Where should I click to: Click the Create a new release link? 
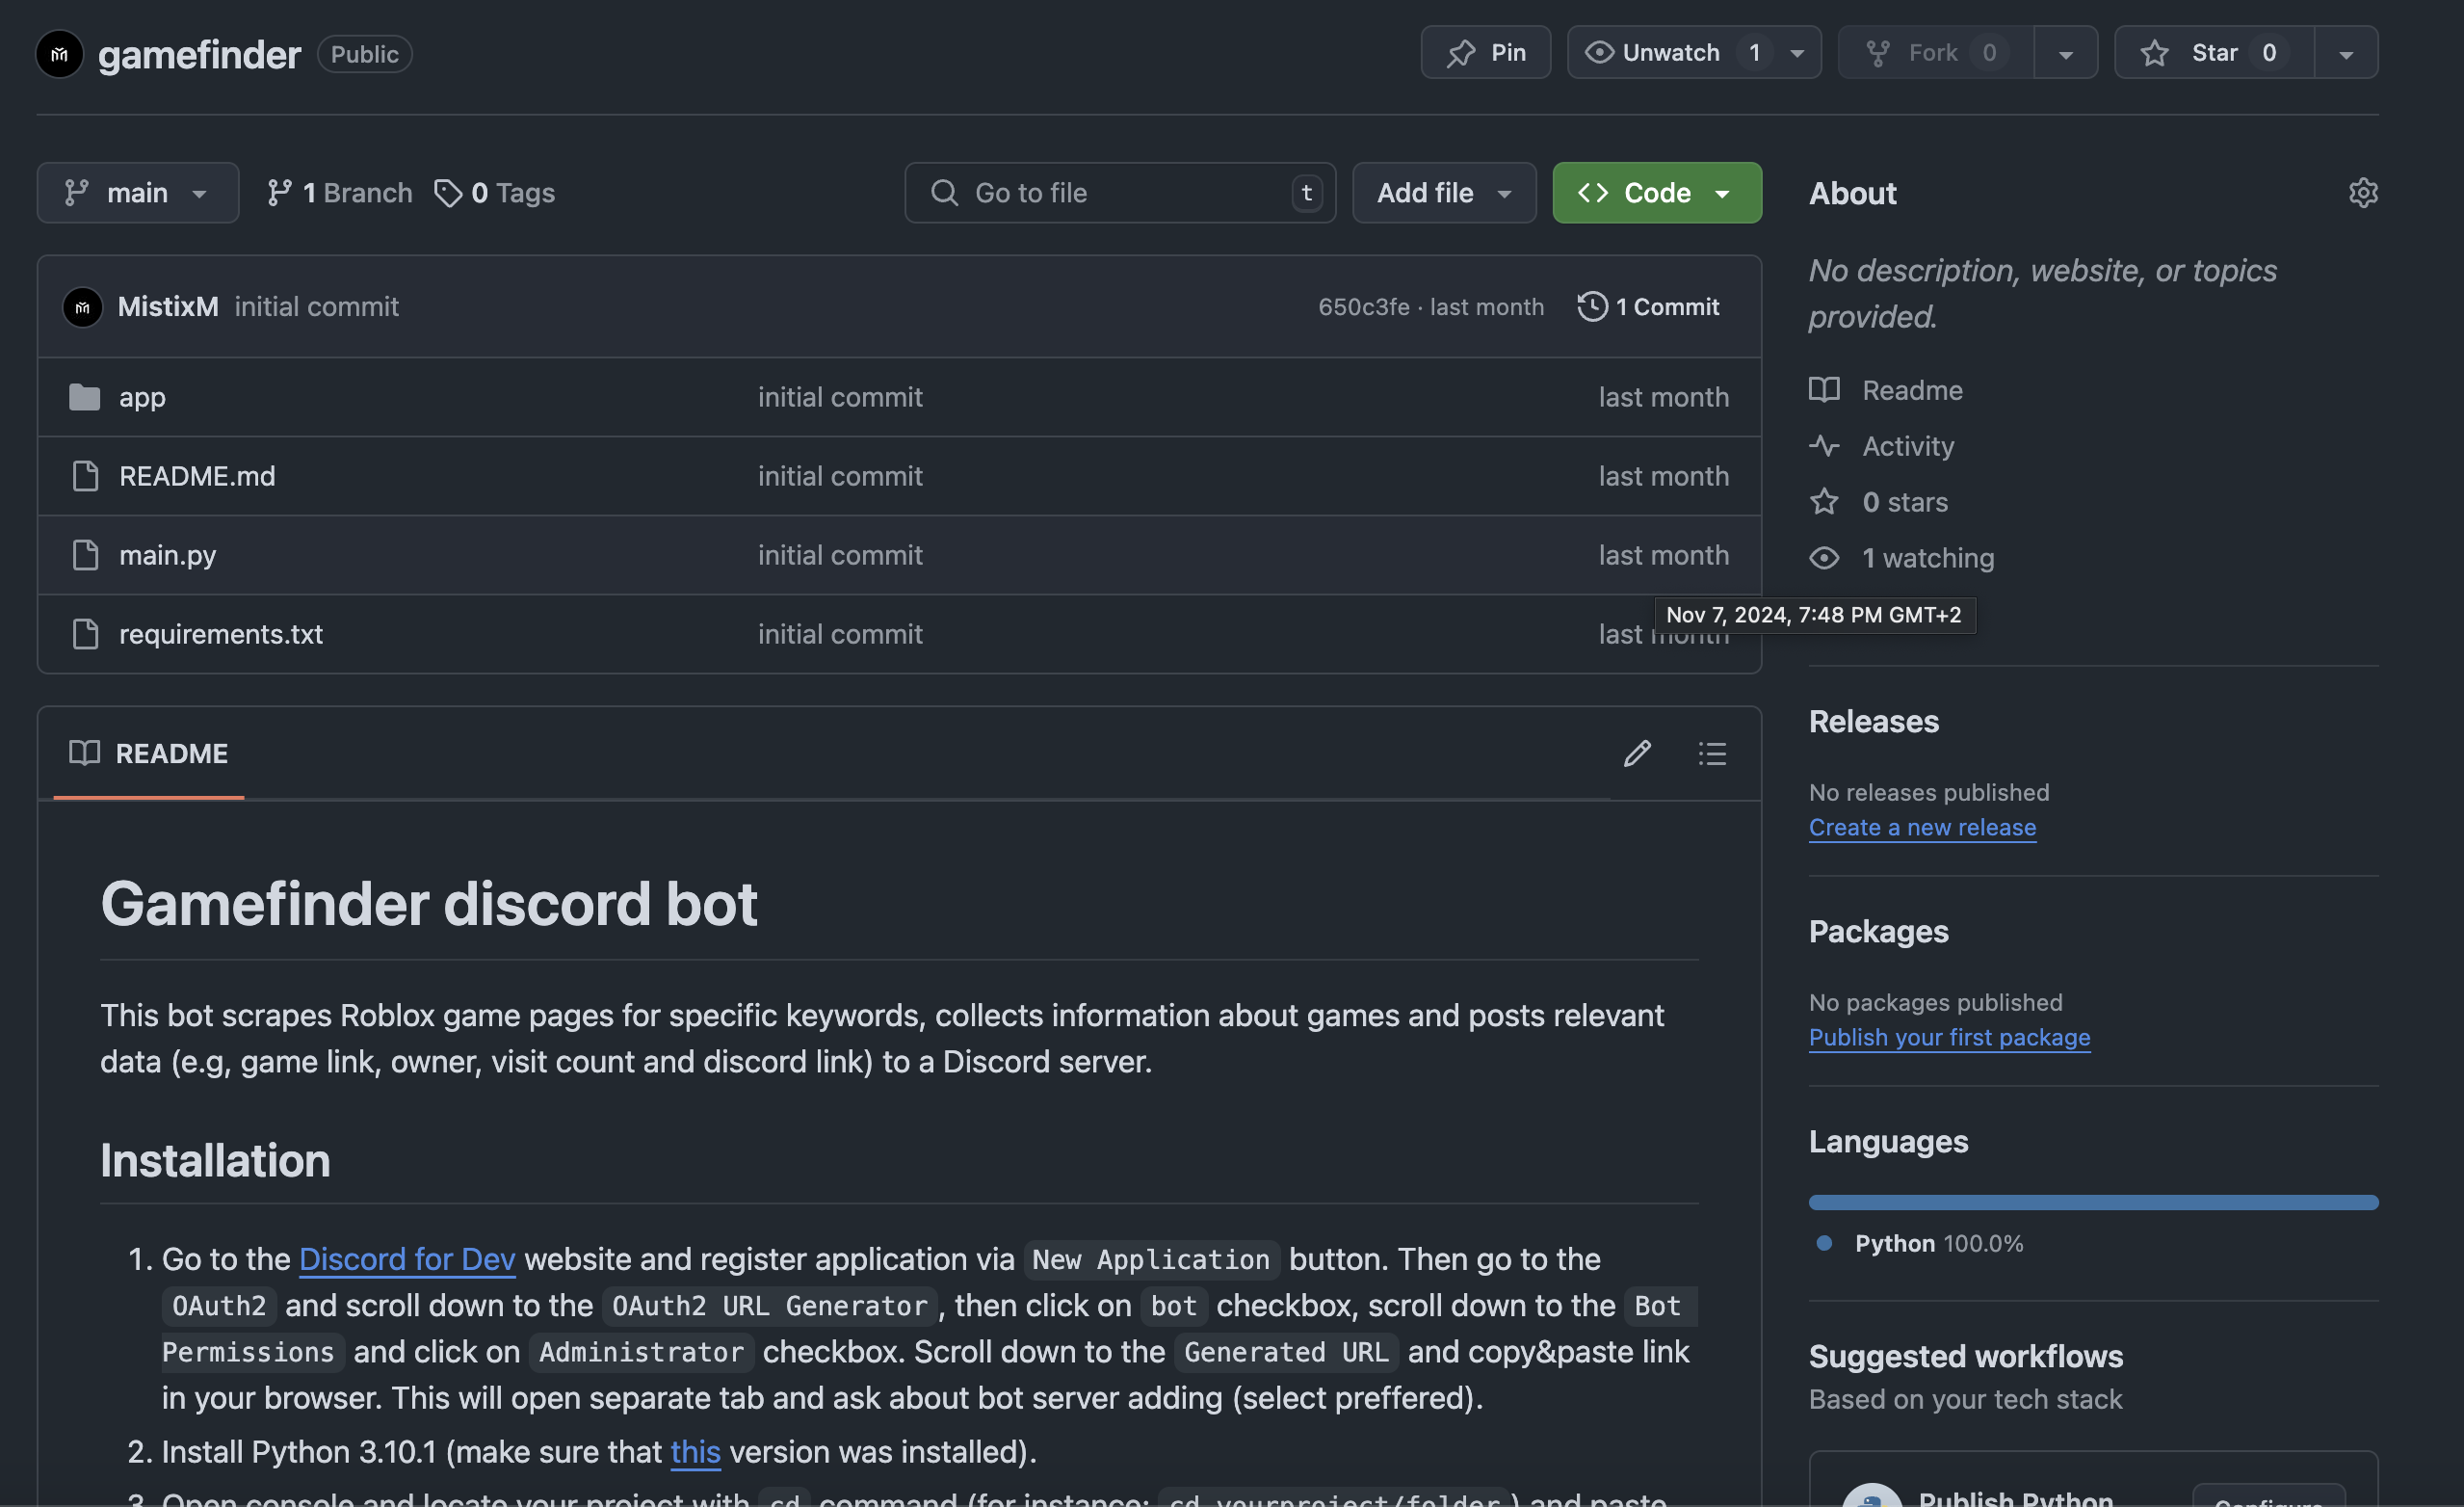[1921, 827]
